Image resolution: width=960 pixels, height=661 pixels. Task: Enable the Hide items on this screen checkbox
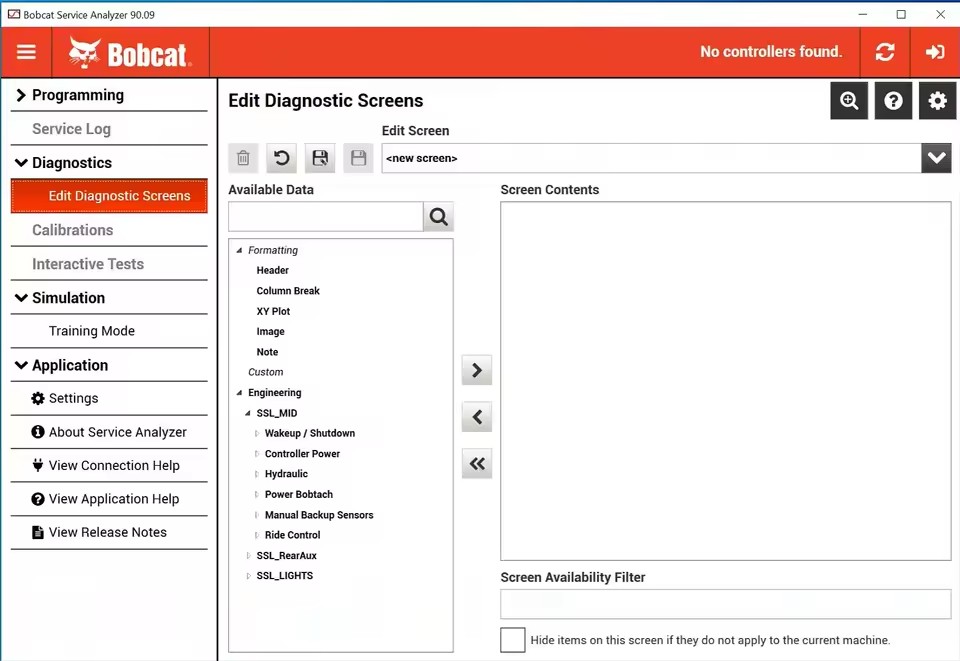[512, 640]
